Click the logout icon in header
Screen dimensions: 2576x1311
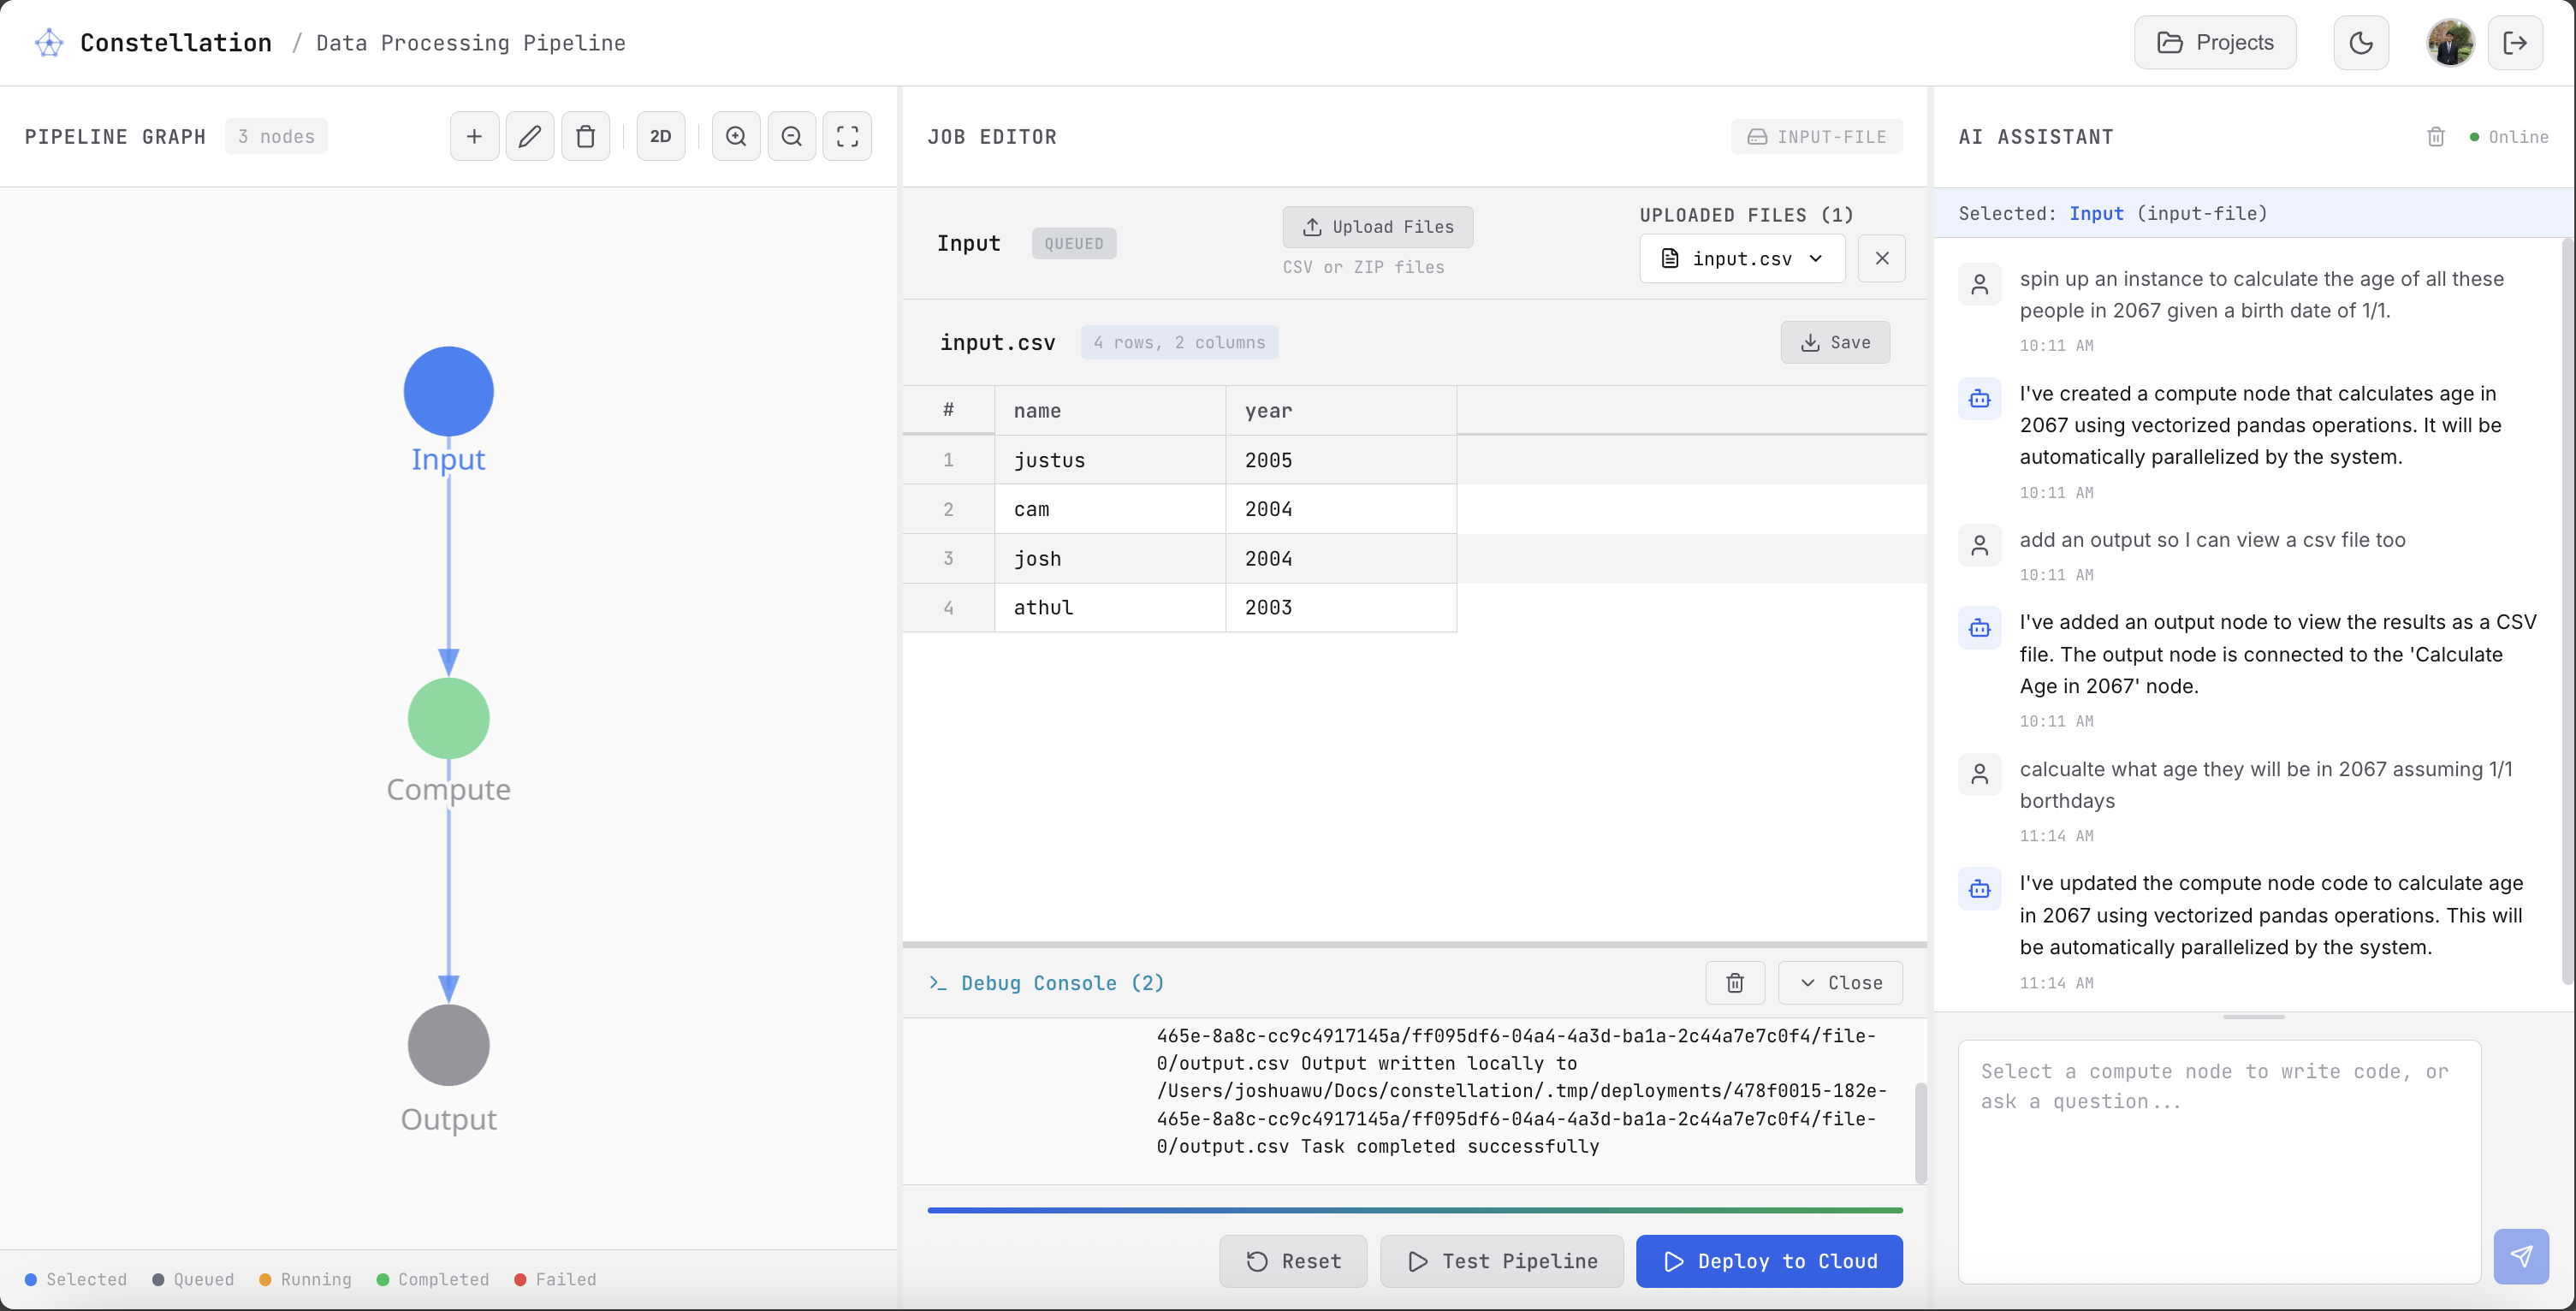pos(2515,42)
